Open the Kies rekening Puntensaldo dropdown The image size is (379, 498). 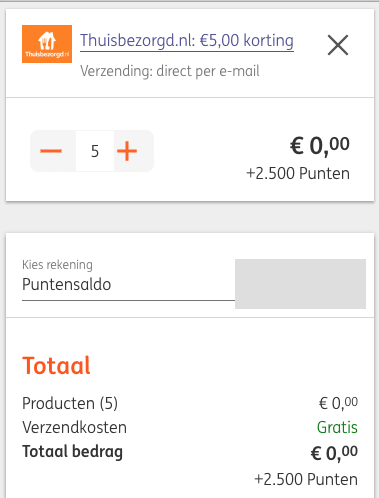click(x=128, y=280)
